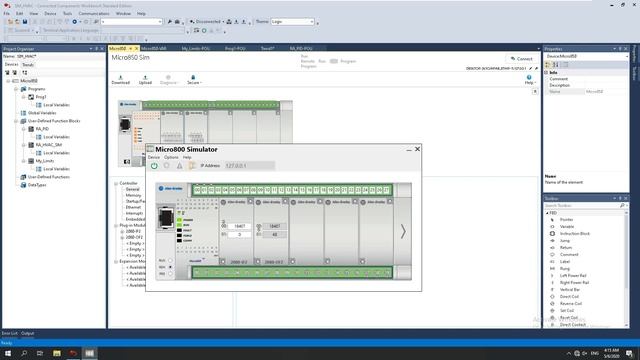The width and height of the screenshot is (640, 360).
Task: Select DataTypes in project tree
Action: 37,185
